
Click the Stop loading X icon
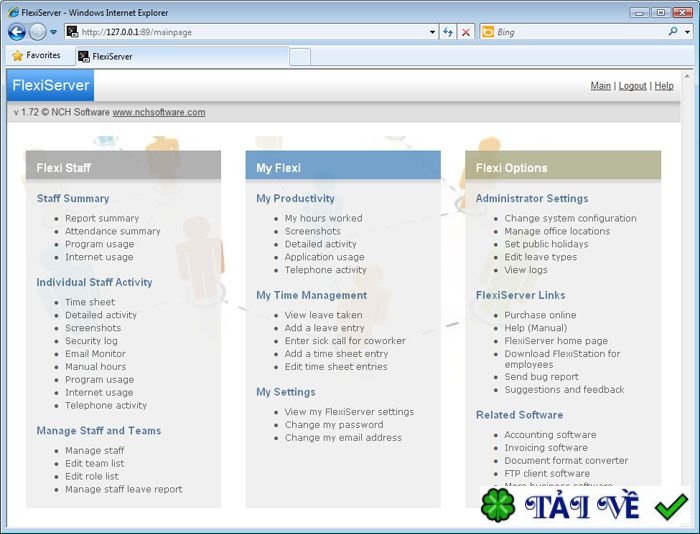click(466, 32)
